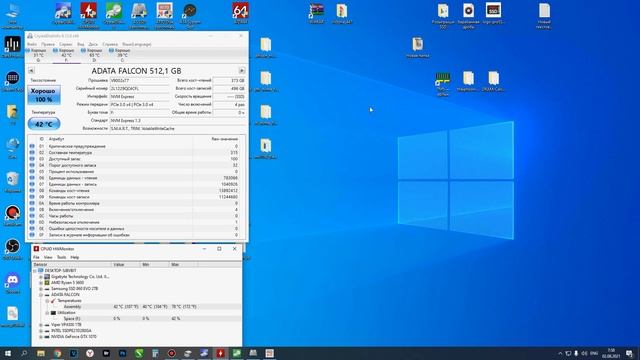Expand the NVIDIA GeForce GTX 1070 node
The image size is (640, 360).
(41, 337)
